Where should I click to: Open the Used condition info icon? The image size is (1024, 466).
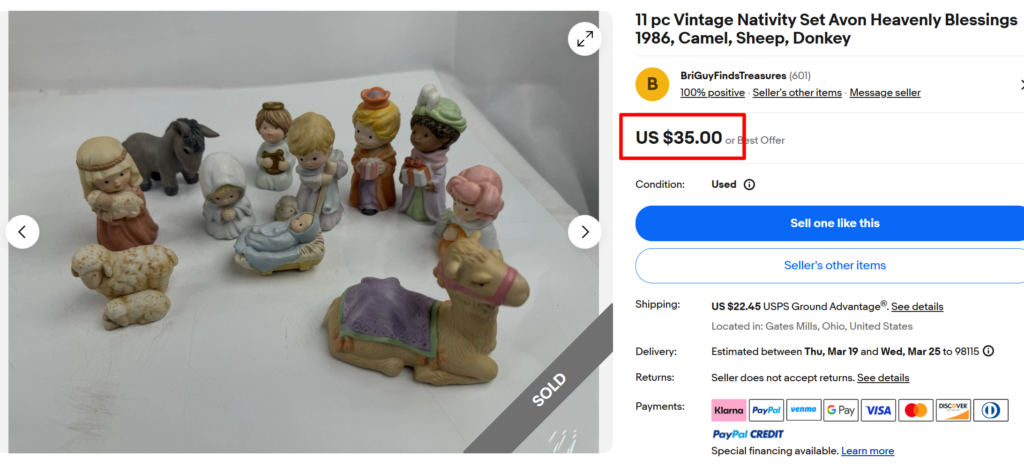tap(749, 185)
